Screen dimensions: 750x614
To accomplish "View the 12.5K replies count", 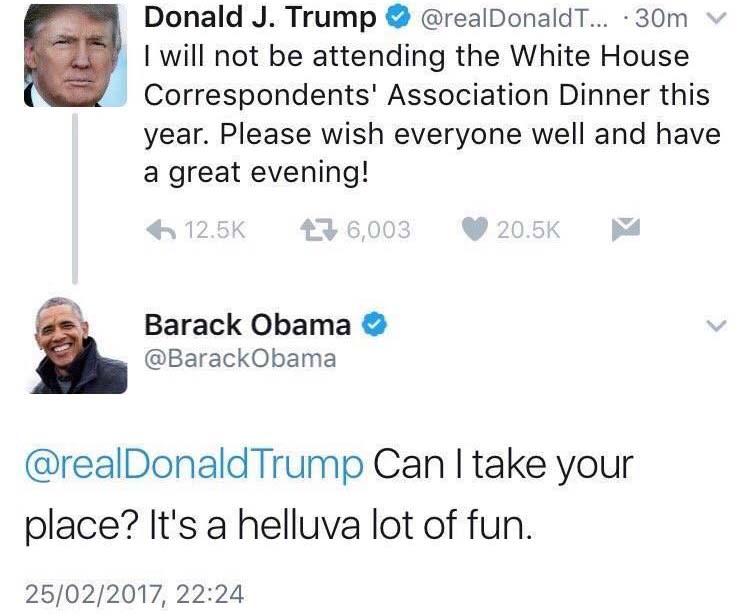I will click(x=215, y=230).
